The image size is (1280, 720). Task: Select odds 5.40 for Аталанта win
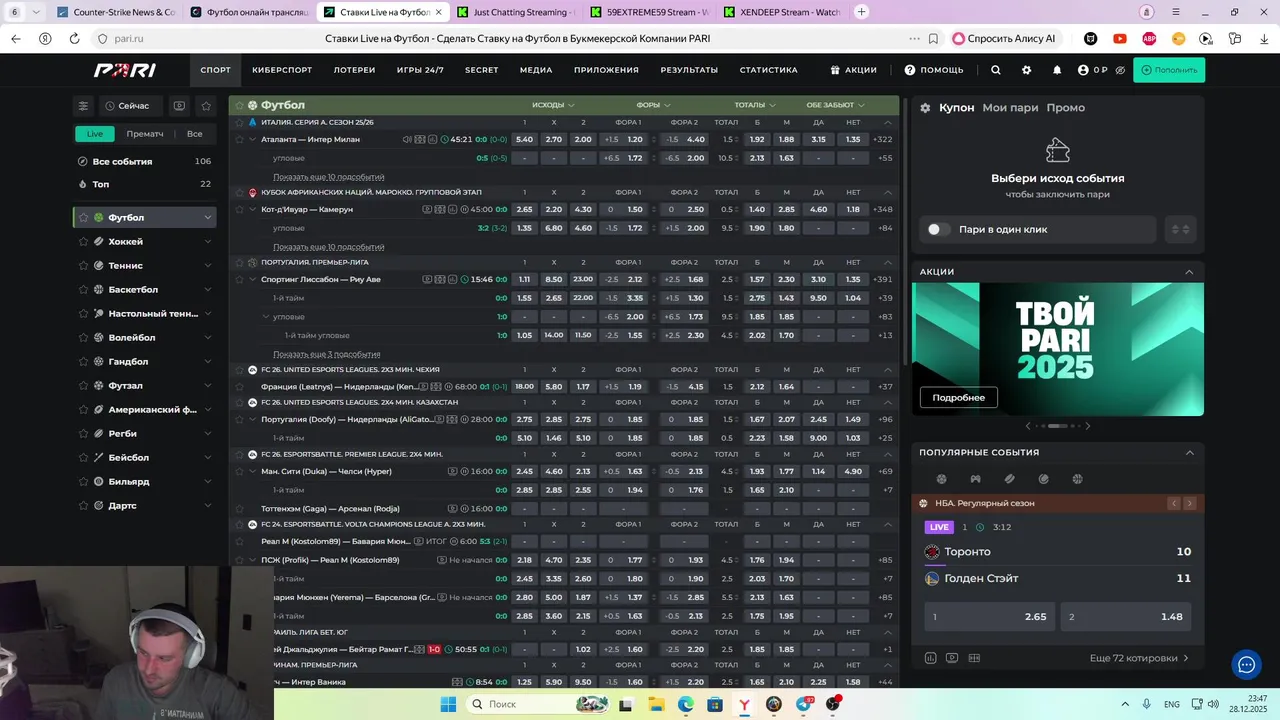(x=524, y=139)
